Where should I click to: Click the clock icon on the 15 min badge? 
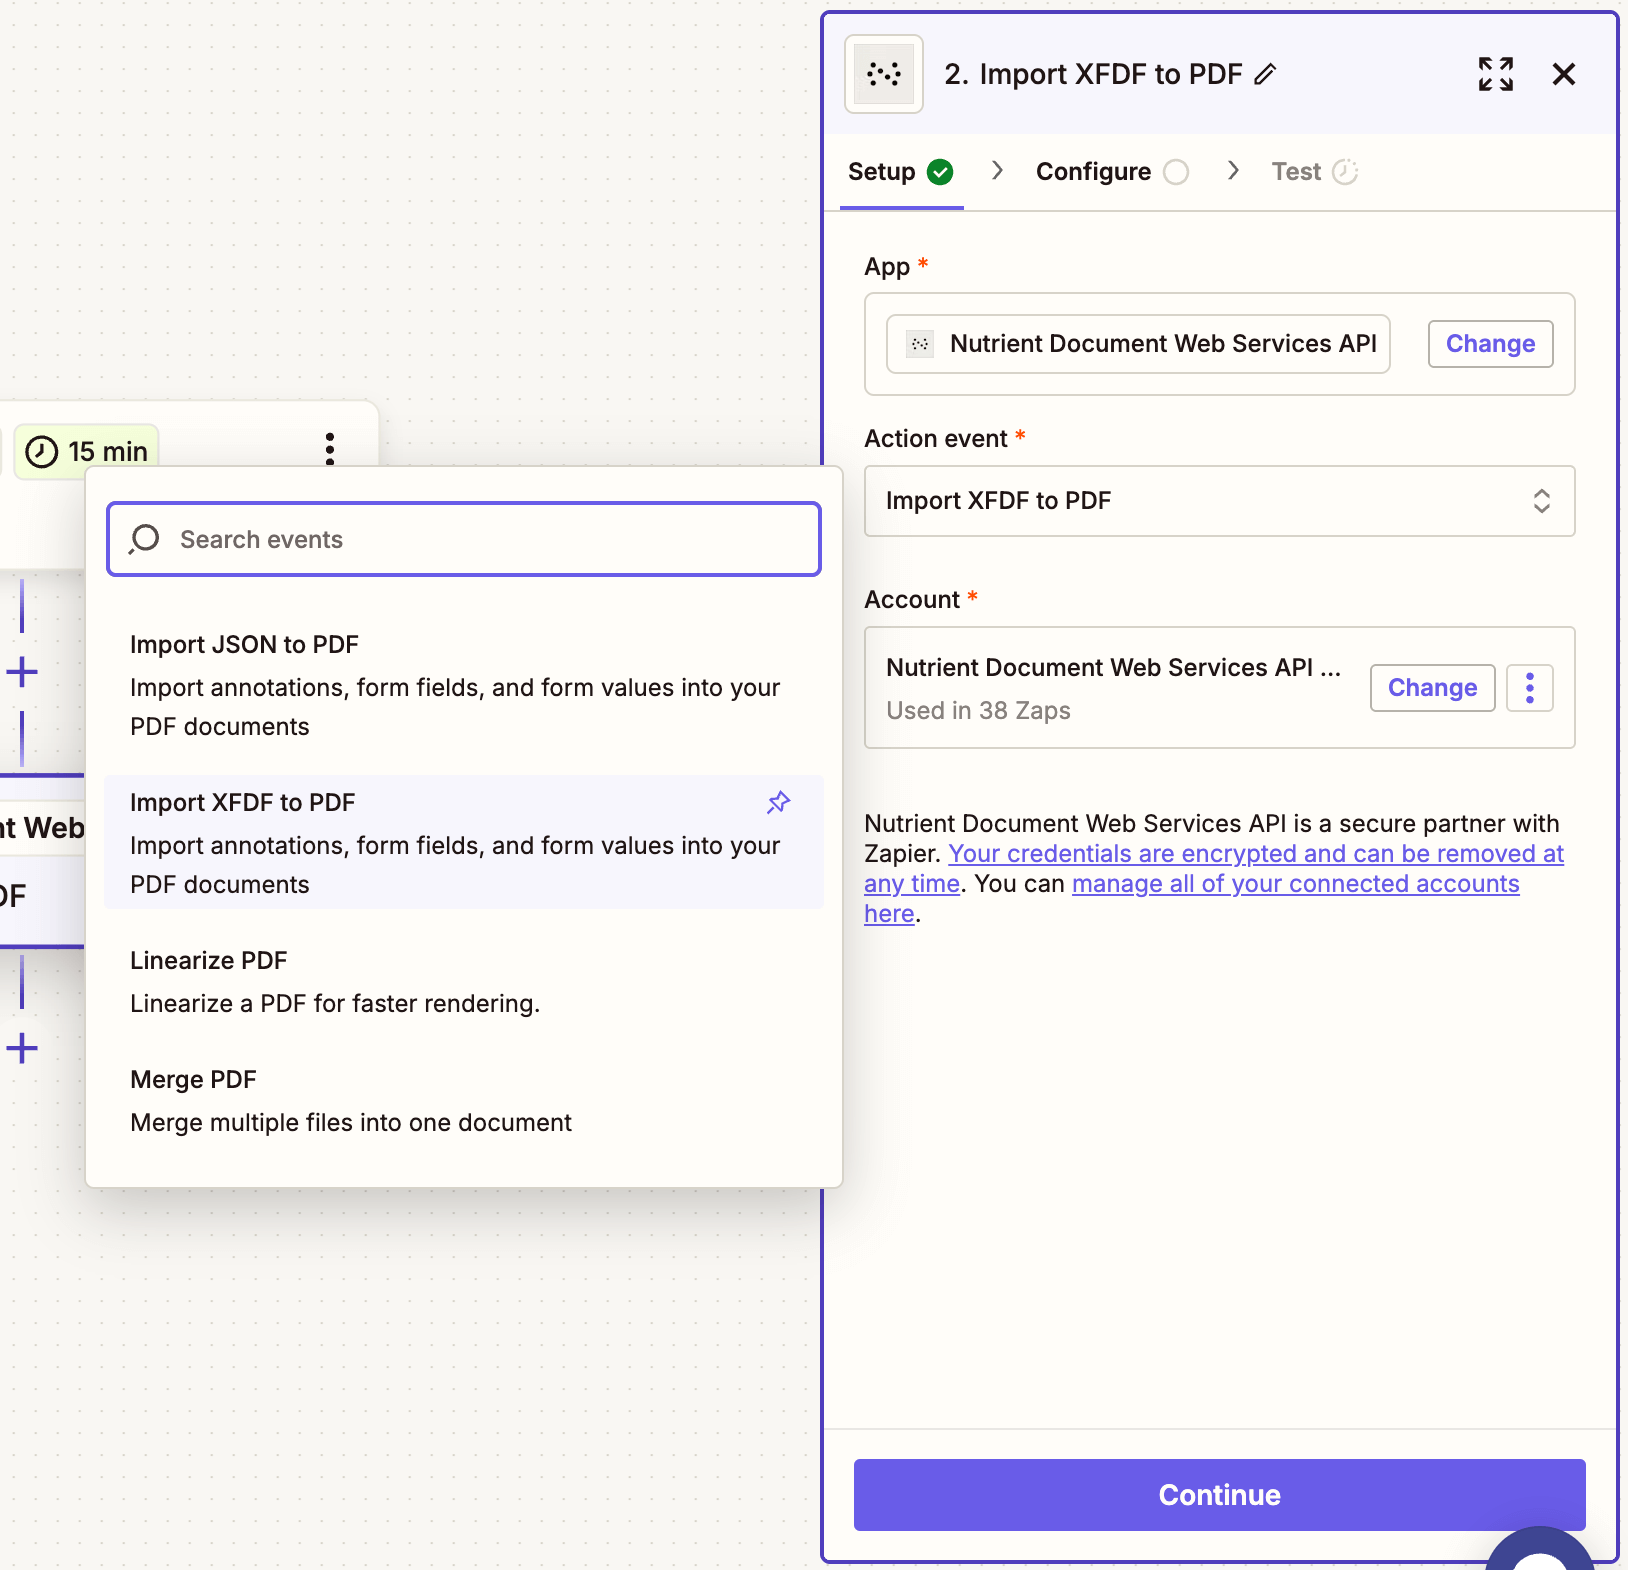pos(40,450)
